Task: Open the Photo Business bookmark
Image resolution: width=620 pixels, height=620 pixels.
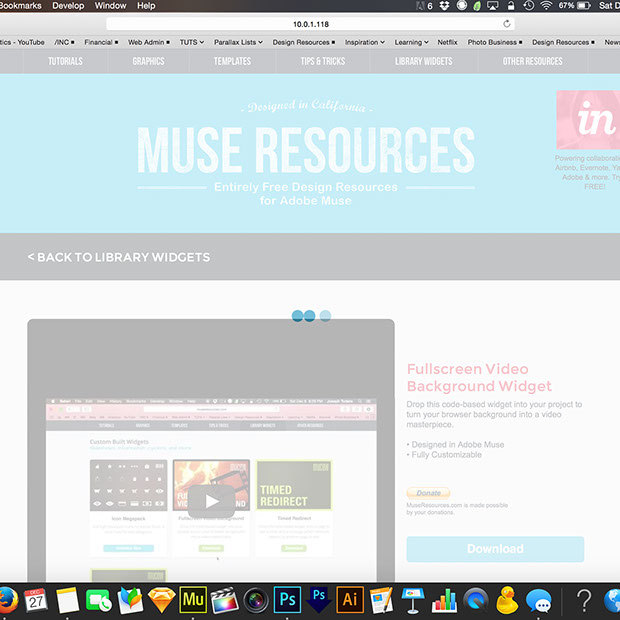Action: click(495, 42)
